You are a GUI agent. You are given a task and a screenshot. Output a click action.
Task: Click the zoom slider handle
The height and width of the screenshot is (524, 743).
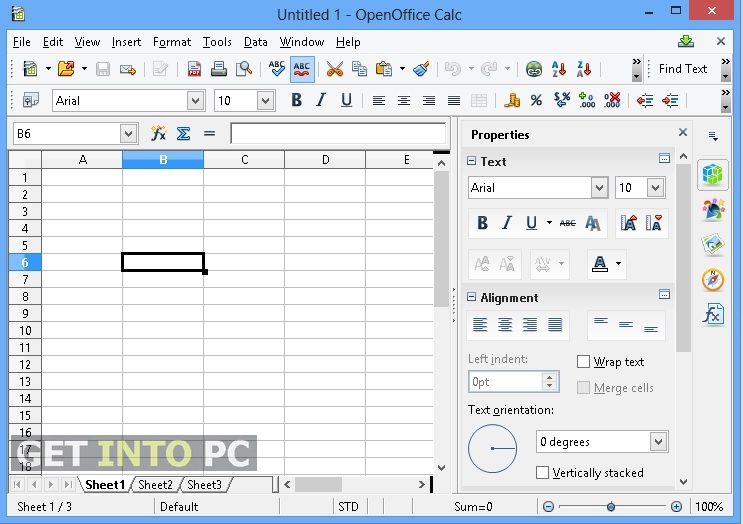[x=611, y=507]
